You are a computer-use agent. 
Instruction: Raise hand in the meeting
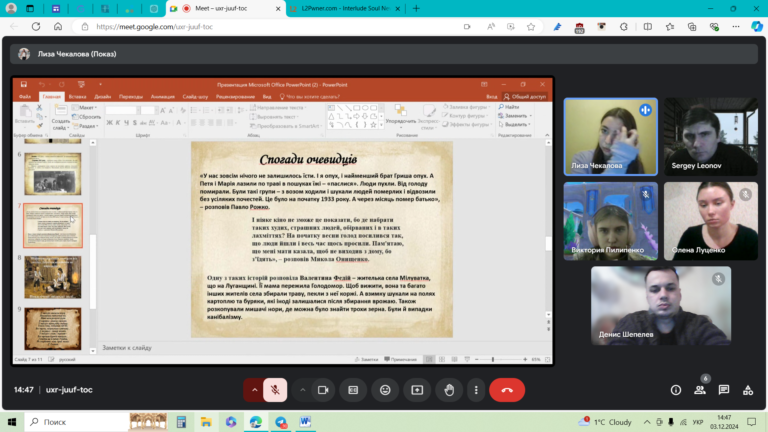pyautogui.click(x=449, y=390)
